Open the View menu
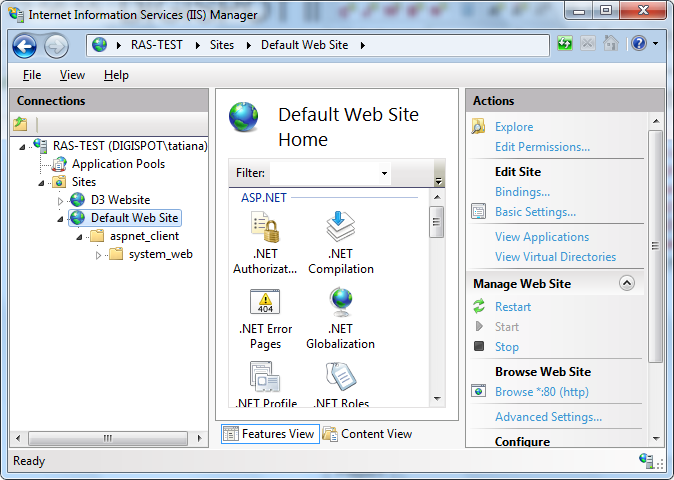This screenshot has height=480, width=674. point(72,75)
